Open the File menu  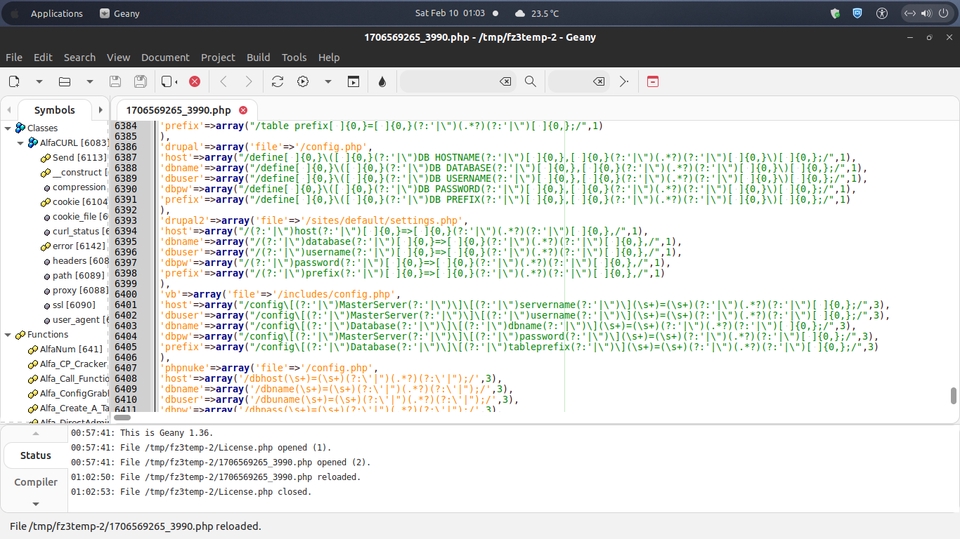(x=14, y=57)
